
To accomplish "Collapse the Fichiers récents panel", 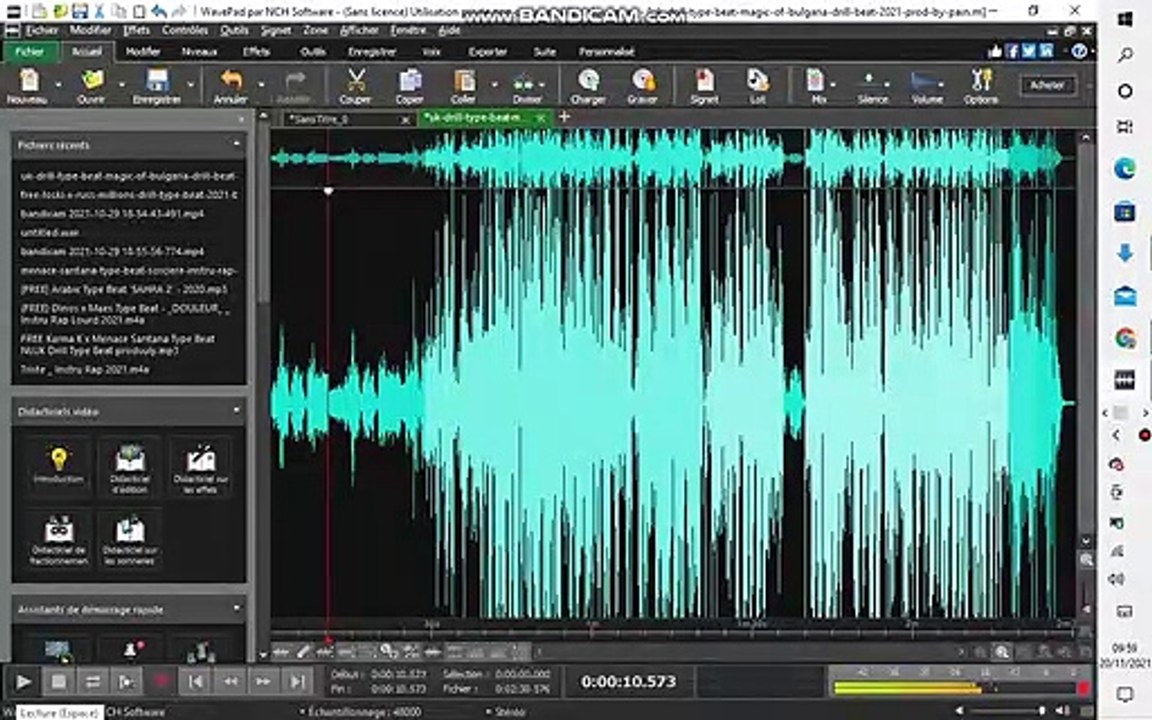I will 237,144.
